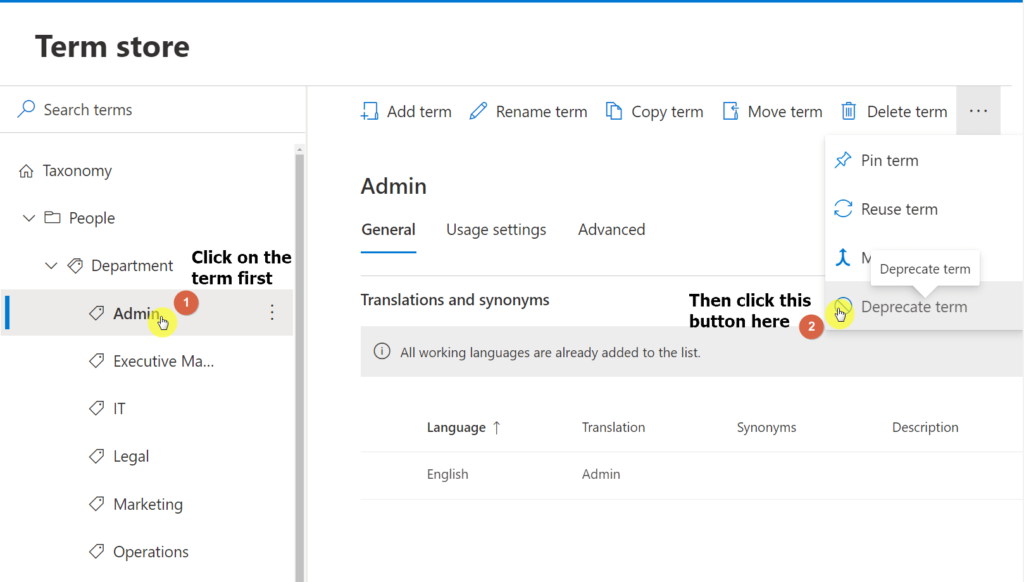Select the Legal term label
1024x582 pixels.
pos(131,456)
